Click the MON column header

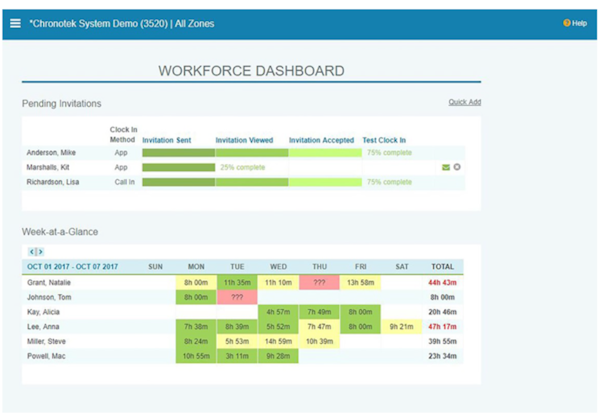click(196, 267)
